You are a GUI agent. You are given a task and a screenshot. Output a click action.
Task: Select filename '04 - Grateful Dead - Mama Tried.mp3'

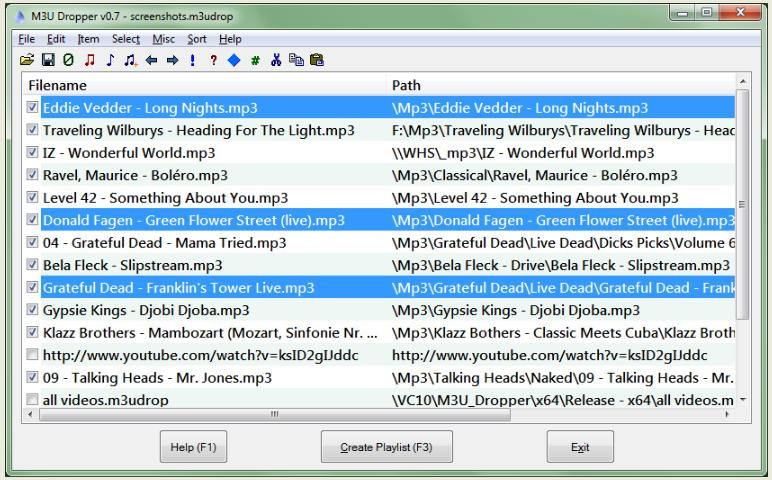164,243
